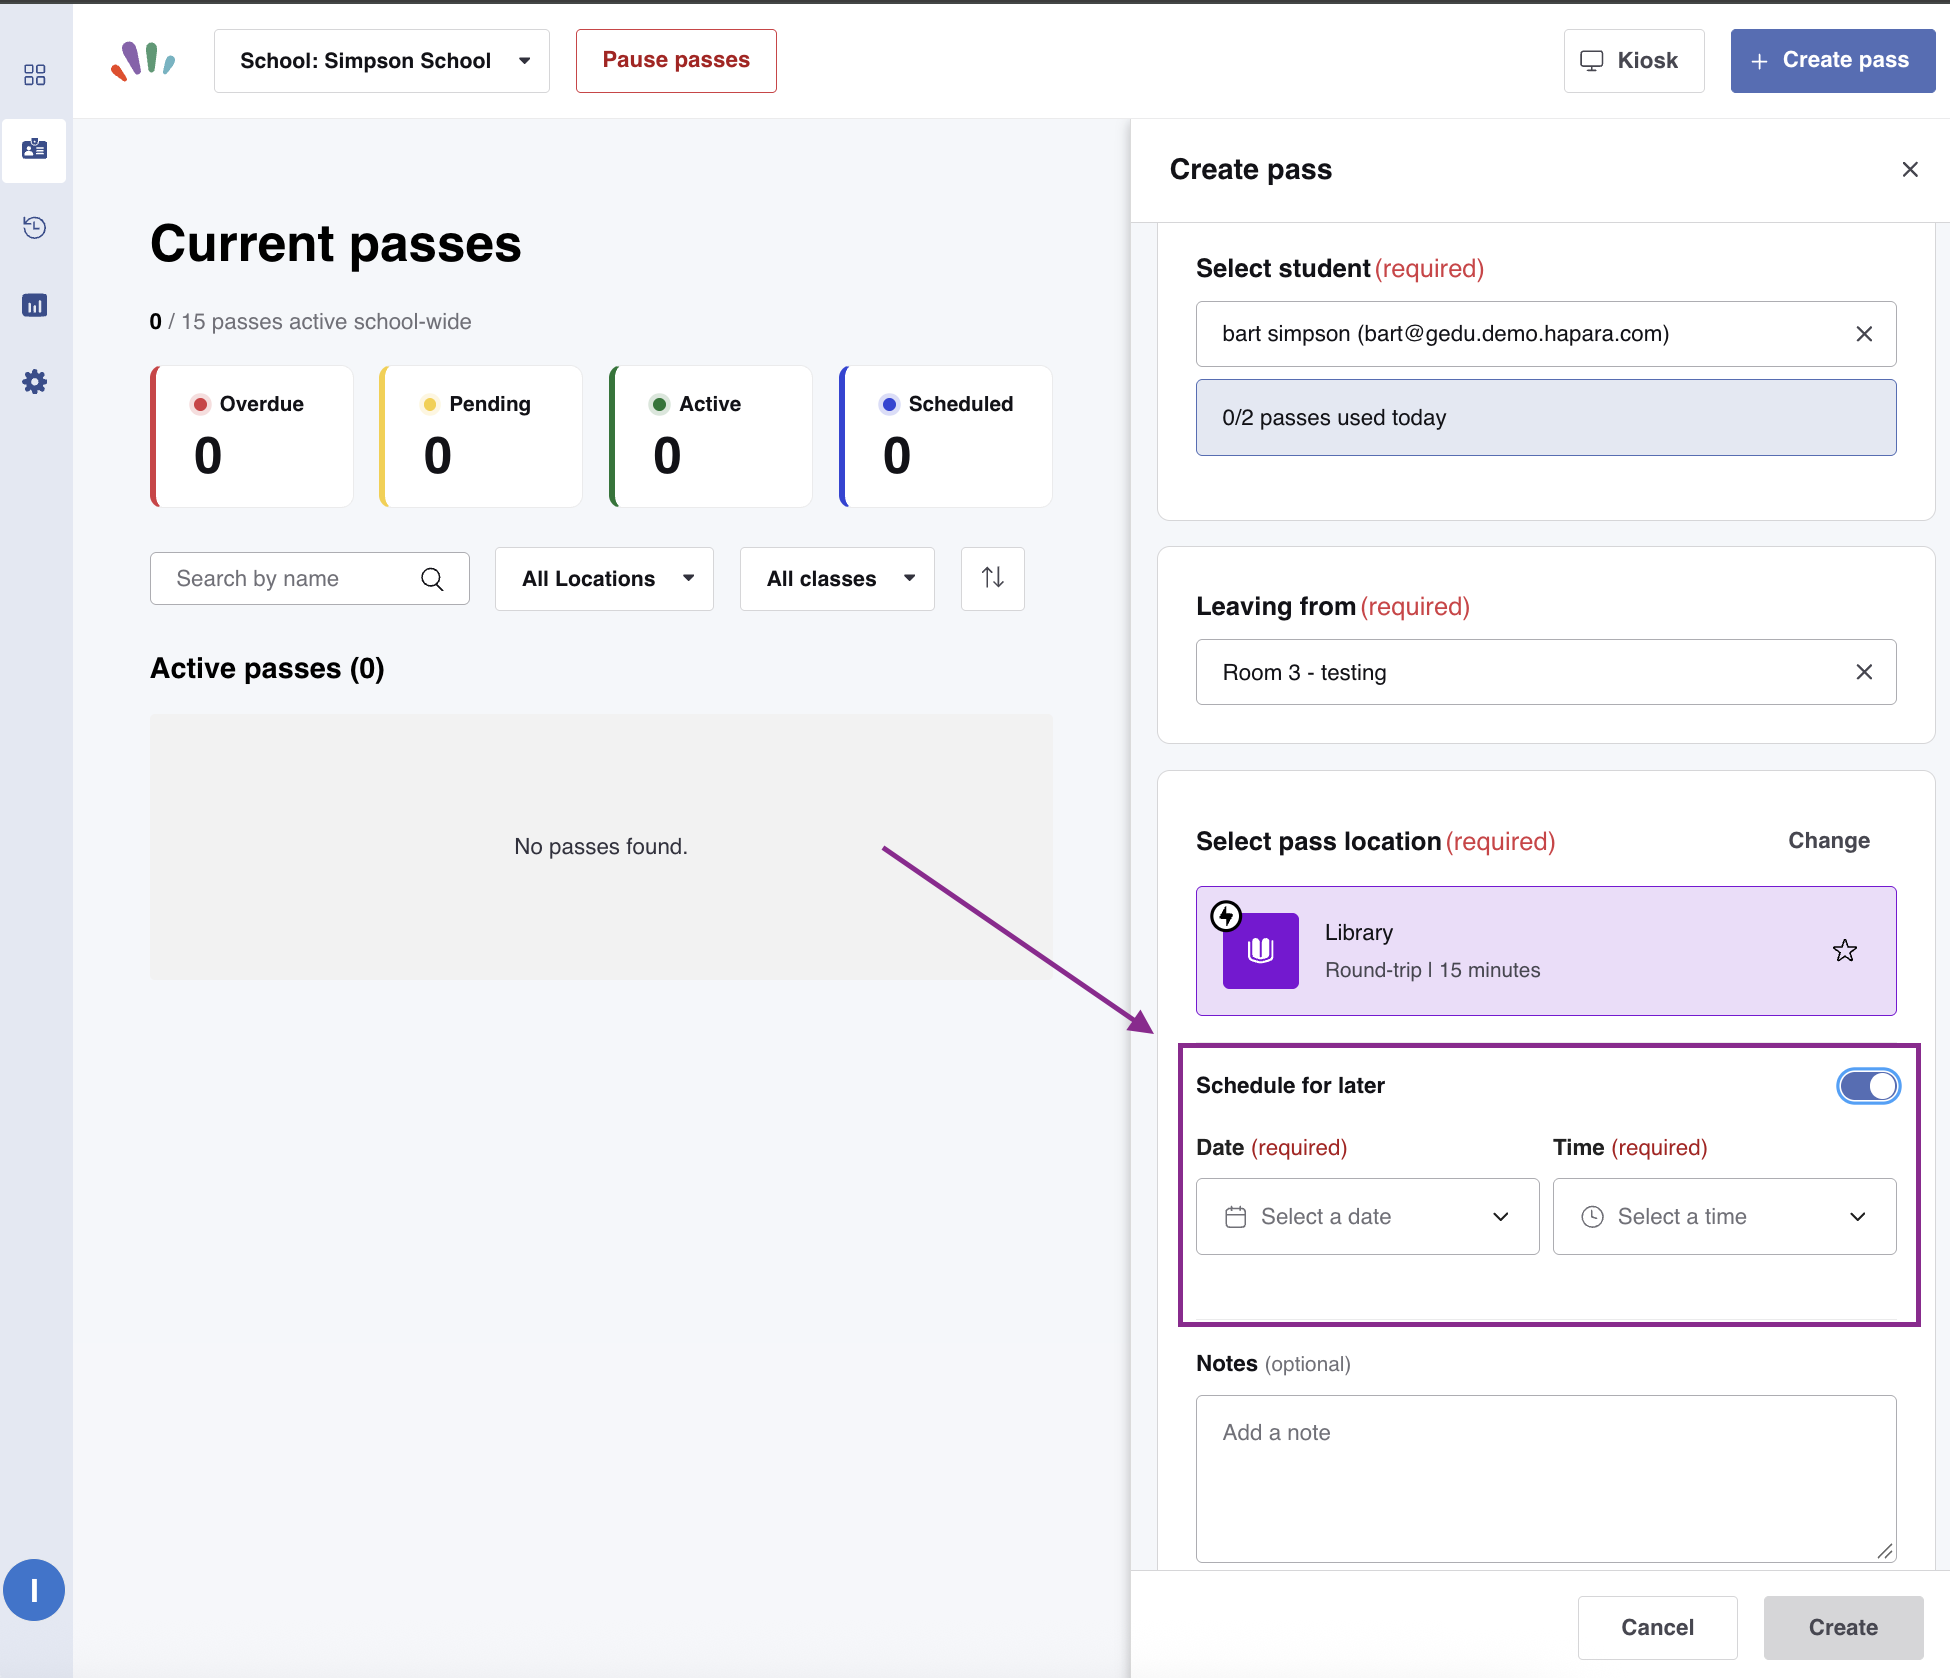The image size is (1950, 1678).
Task: Turn off the Schedule for later switch
Action: (1868, 1086)
